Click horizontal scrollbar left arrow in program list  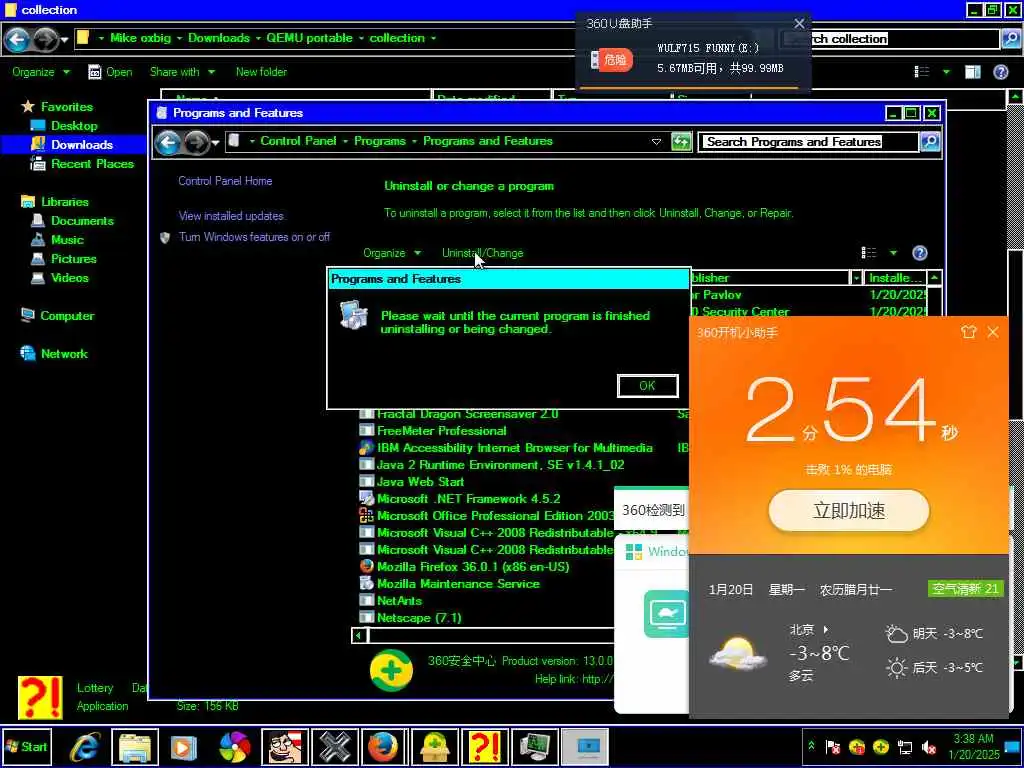tap(358, 635)
